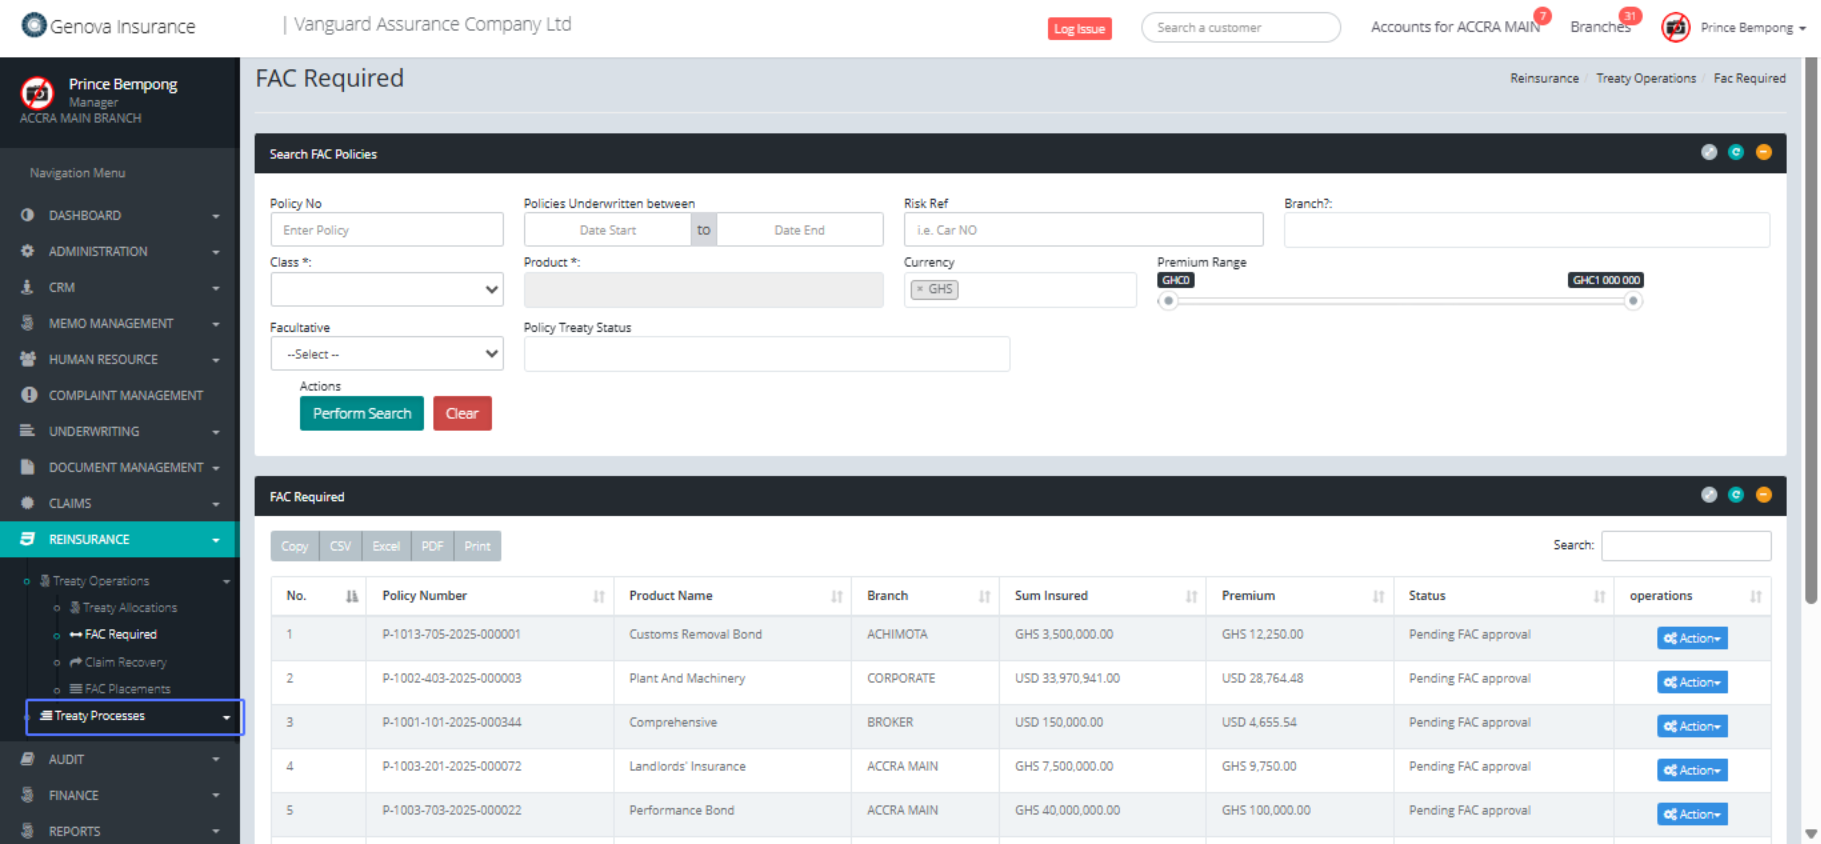Go to FAC Placements in sidebar
Image resolution: width=1821 pixels, height=844 pixels.
pyautogui.click(x=127, y=689)
